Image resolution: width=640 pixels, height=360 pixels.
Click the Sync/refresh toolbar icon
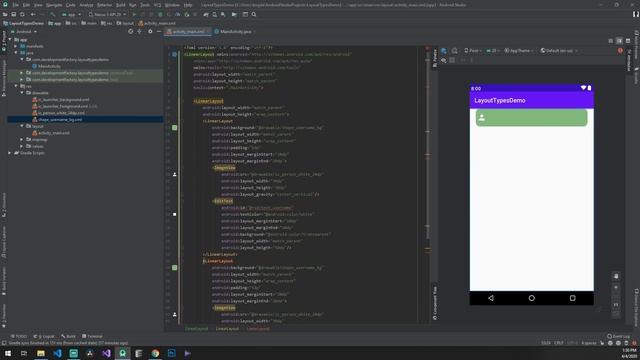22,14
